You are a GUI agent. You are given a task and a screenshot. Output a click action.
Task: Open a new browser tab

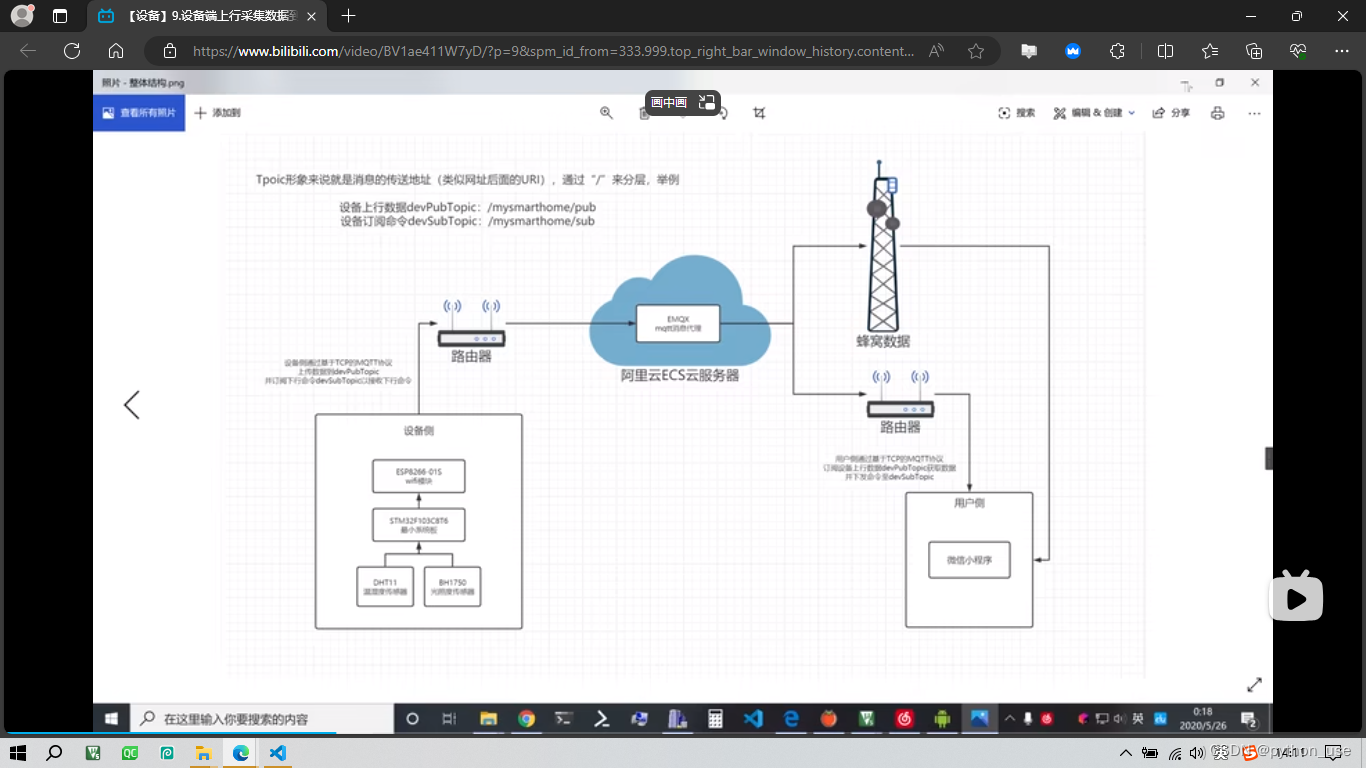348,16
